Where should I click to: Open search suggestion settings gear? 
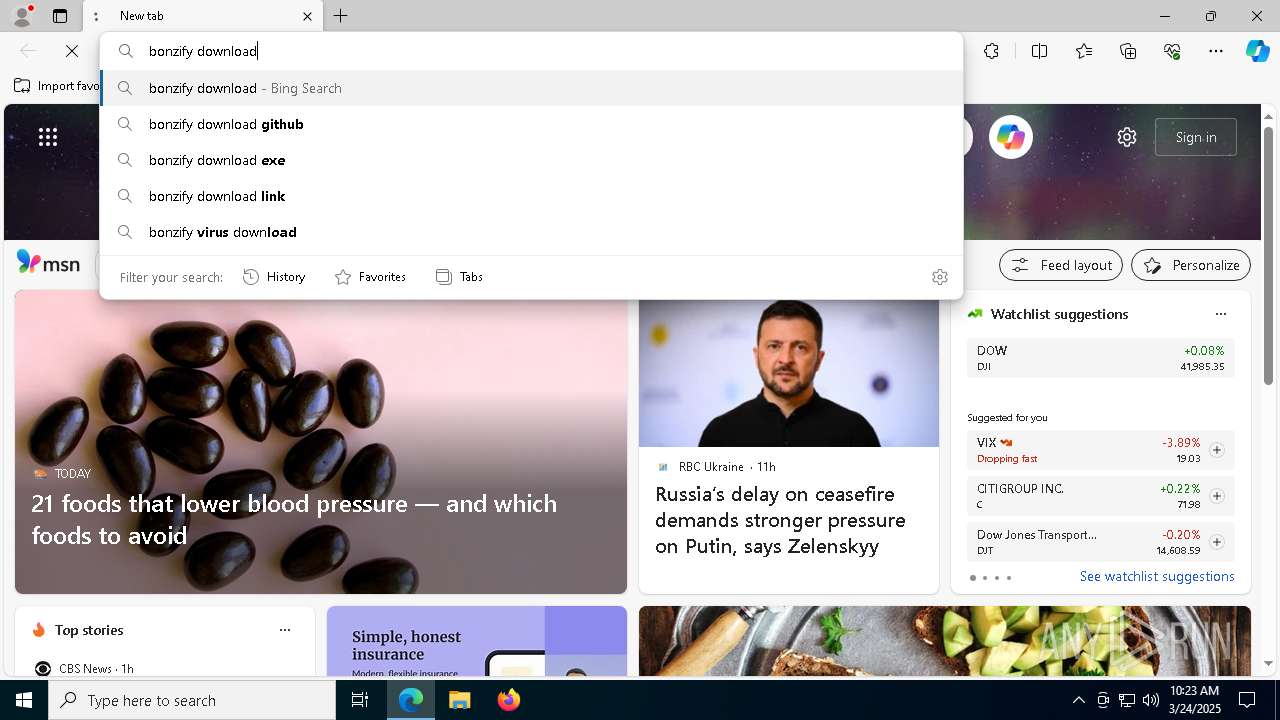coord(940,277)
